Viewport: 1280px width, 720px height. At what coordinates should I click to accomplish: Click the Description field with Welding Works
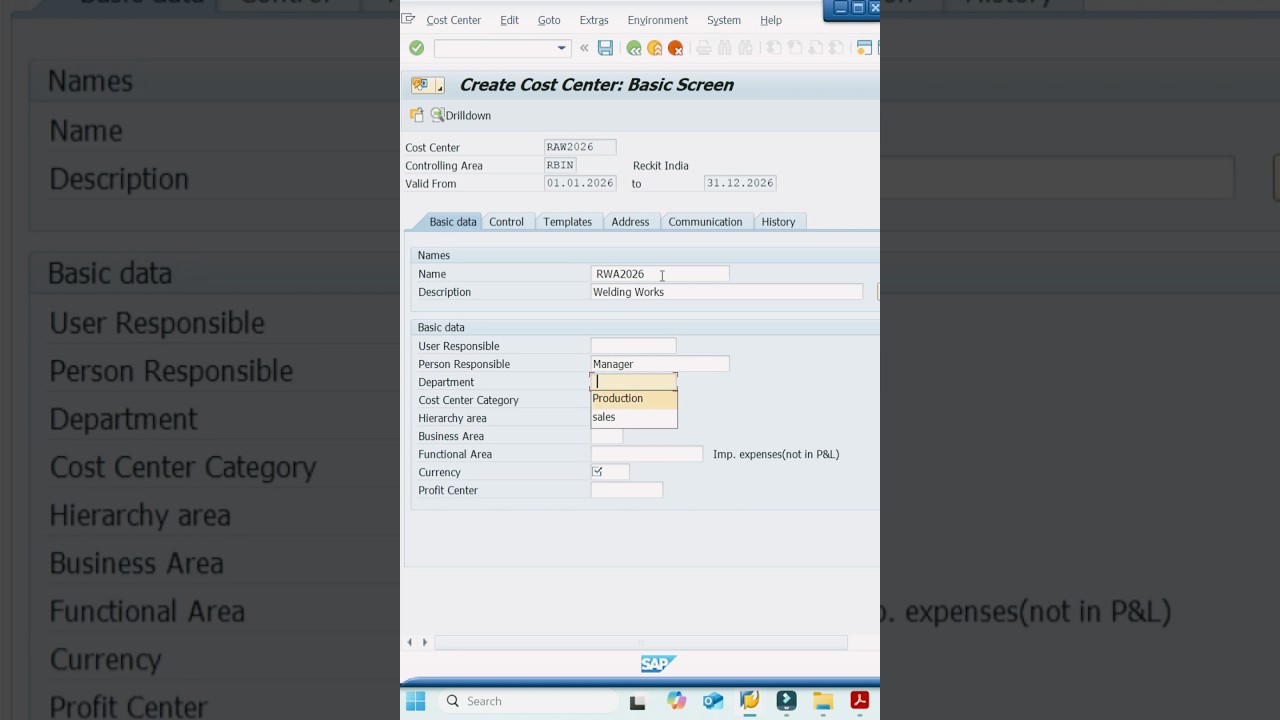(x=727, y=292)
